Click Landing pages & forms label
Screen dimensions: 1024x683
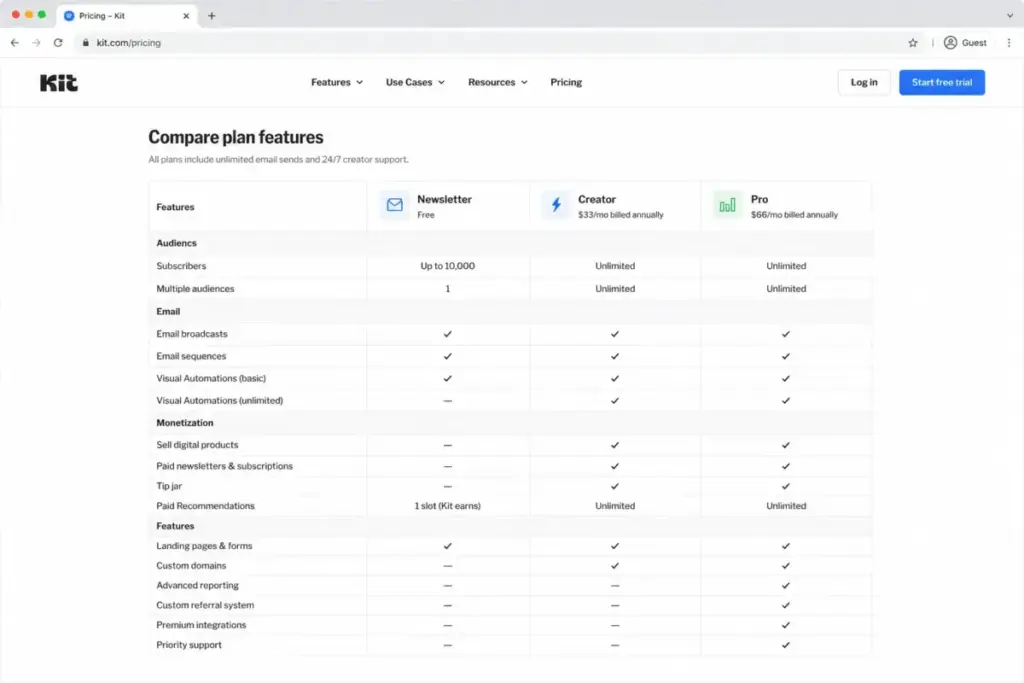[204, 545]
